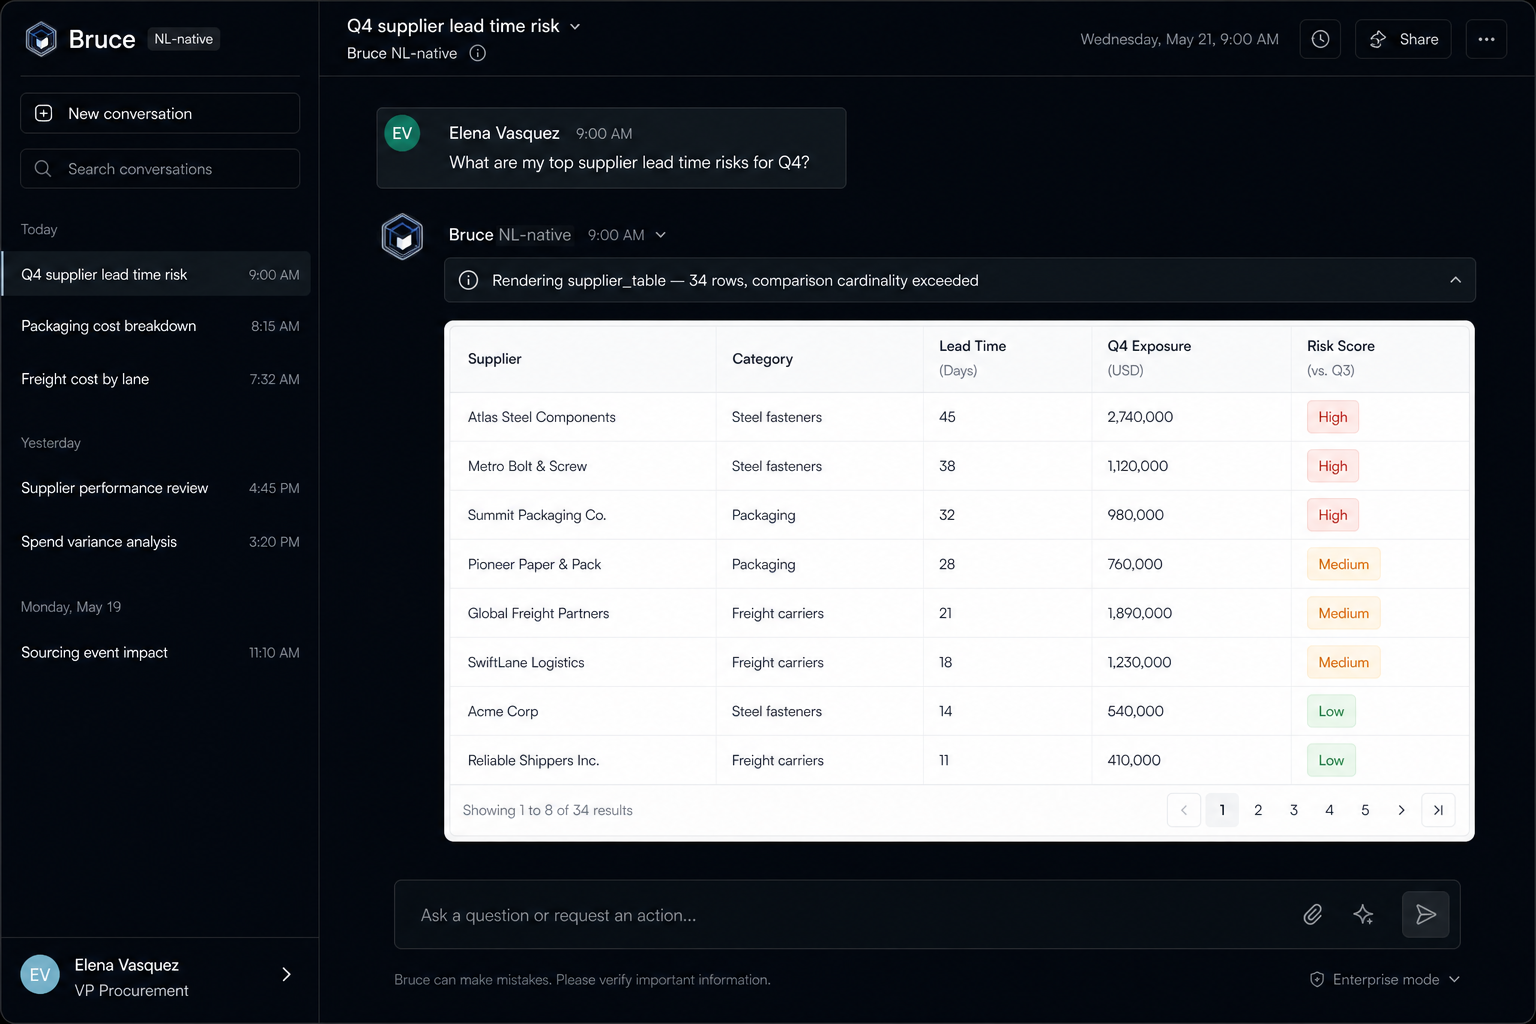This screenshot has height=1024, width=1536.
Task: Click the info icon beside Bruce NL-native
Action: [478, 53]
